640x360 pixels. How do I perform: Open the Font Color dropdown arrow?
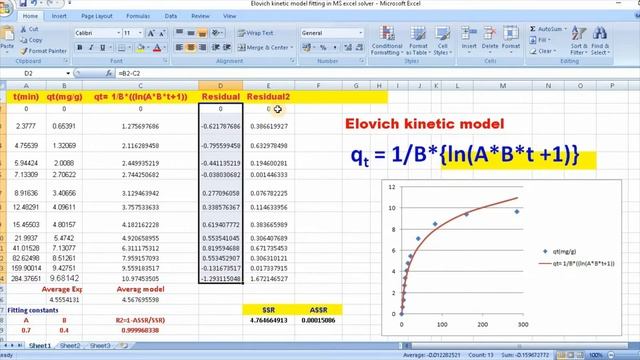(x=164, y=48)
